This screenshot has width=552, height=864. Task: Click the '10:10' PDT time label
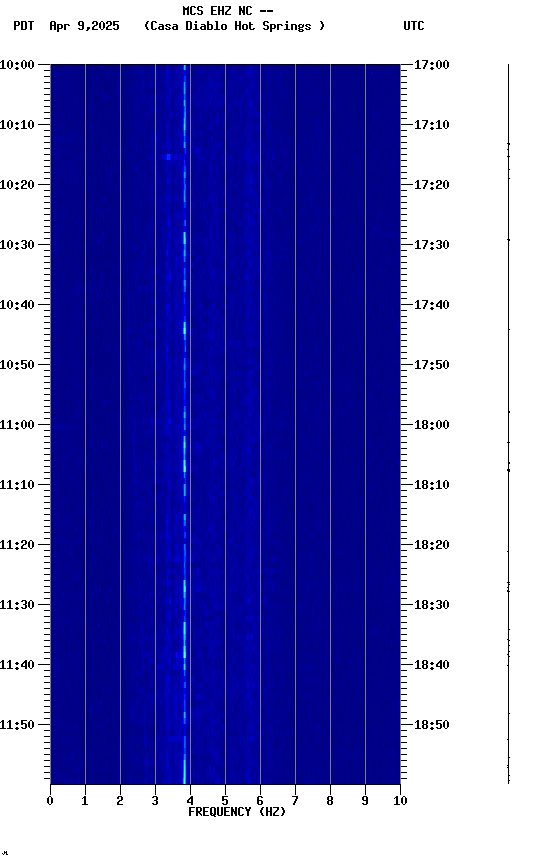(x=17, y=125)
